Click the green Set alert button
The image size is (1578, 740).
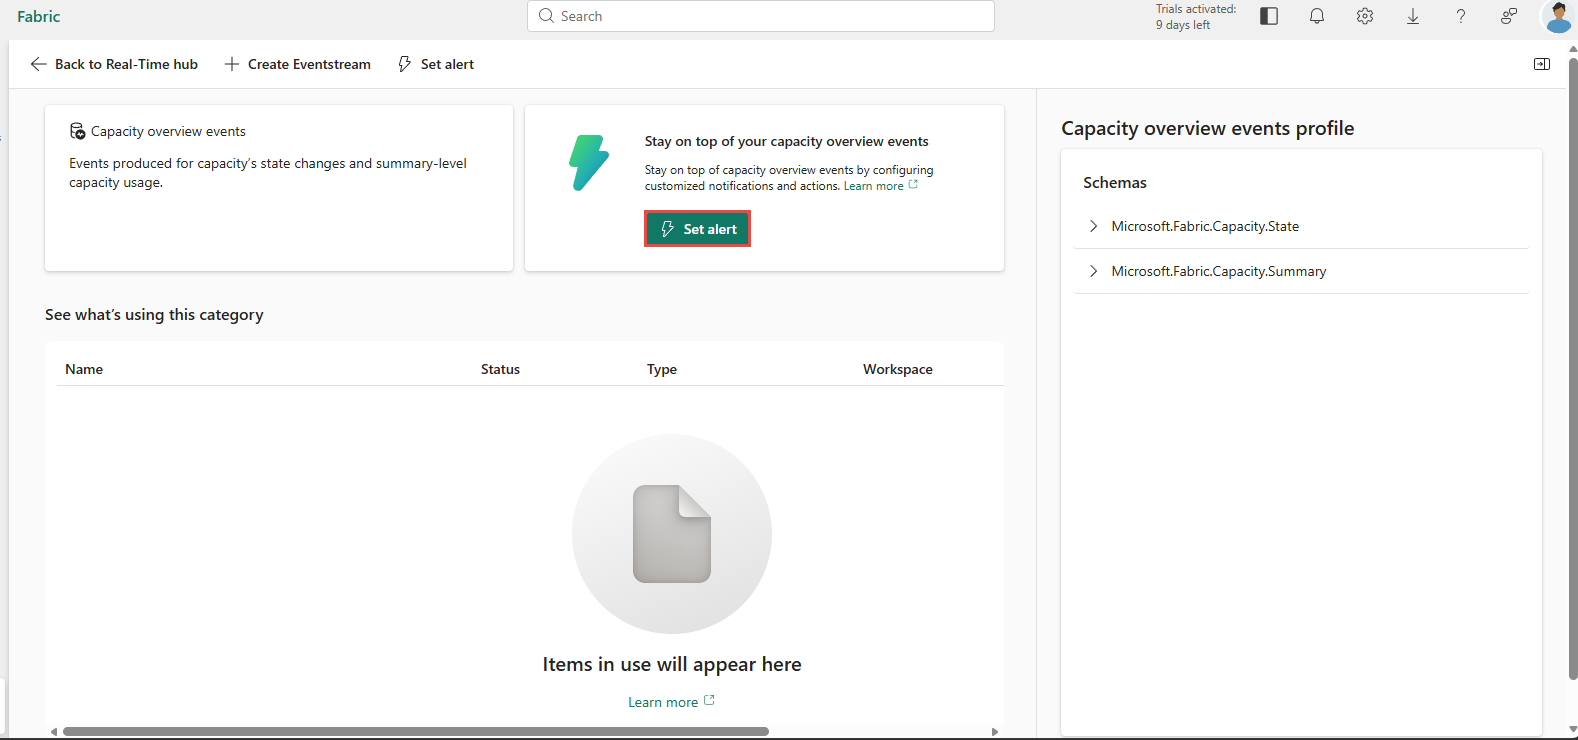(x=697, y=229)
